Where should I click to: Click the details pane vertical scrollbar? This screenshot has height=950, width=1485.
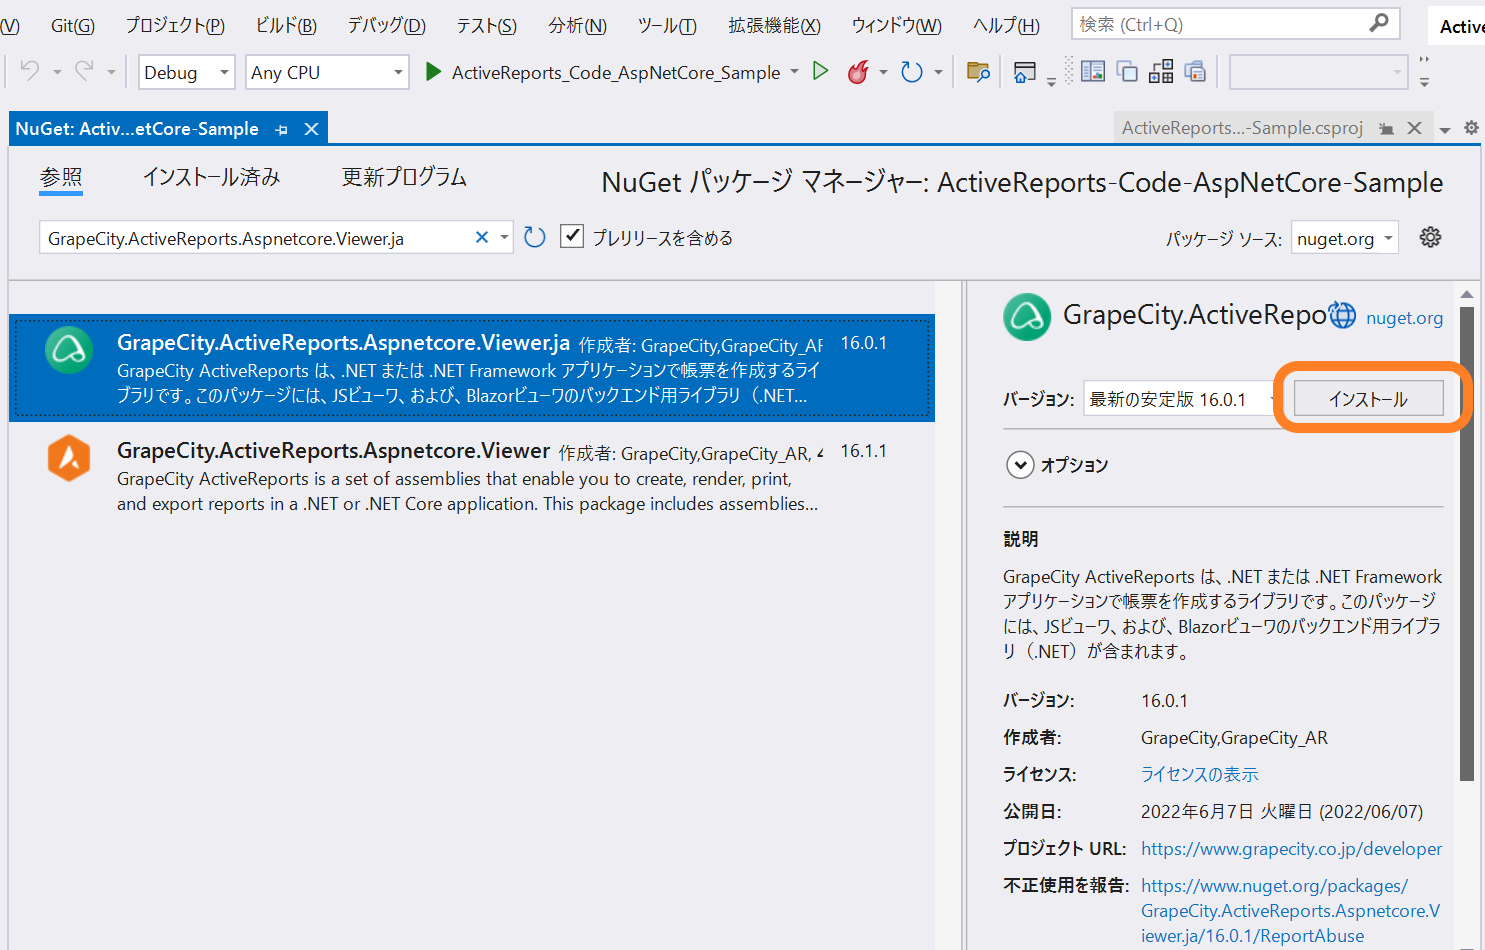[x=1467, y=545]
